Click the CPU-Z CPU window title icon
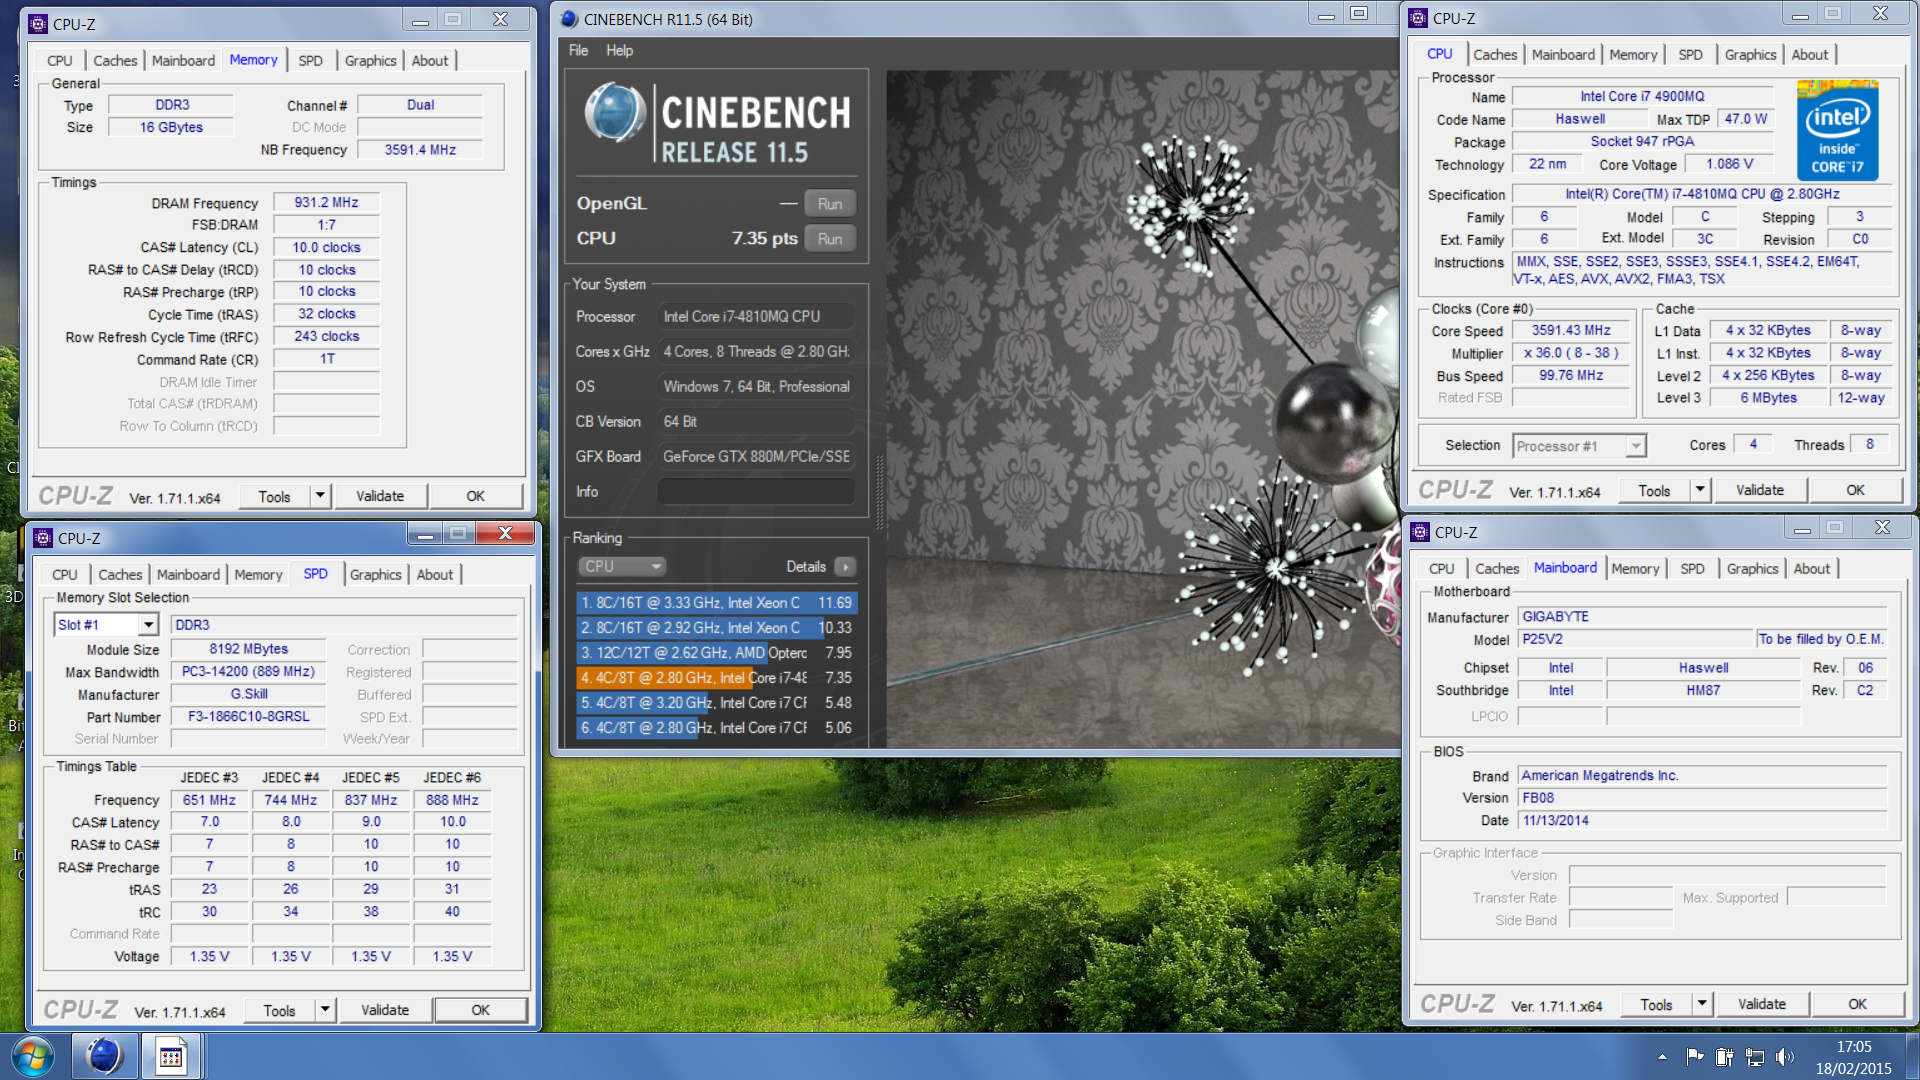This screenshot has height=1080, width=1920. click(x=1418, y=18)
